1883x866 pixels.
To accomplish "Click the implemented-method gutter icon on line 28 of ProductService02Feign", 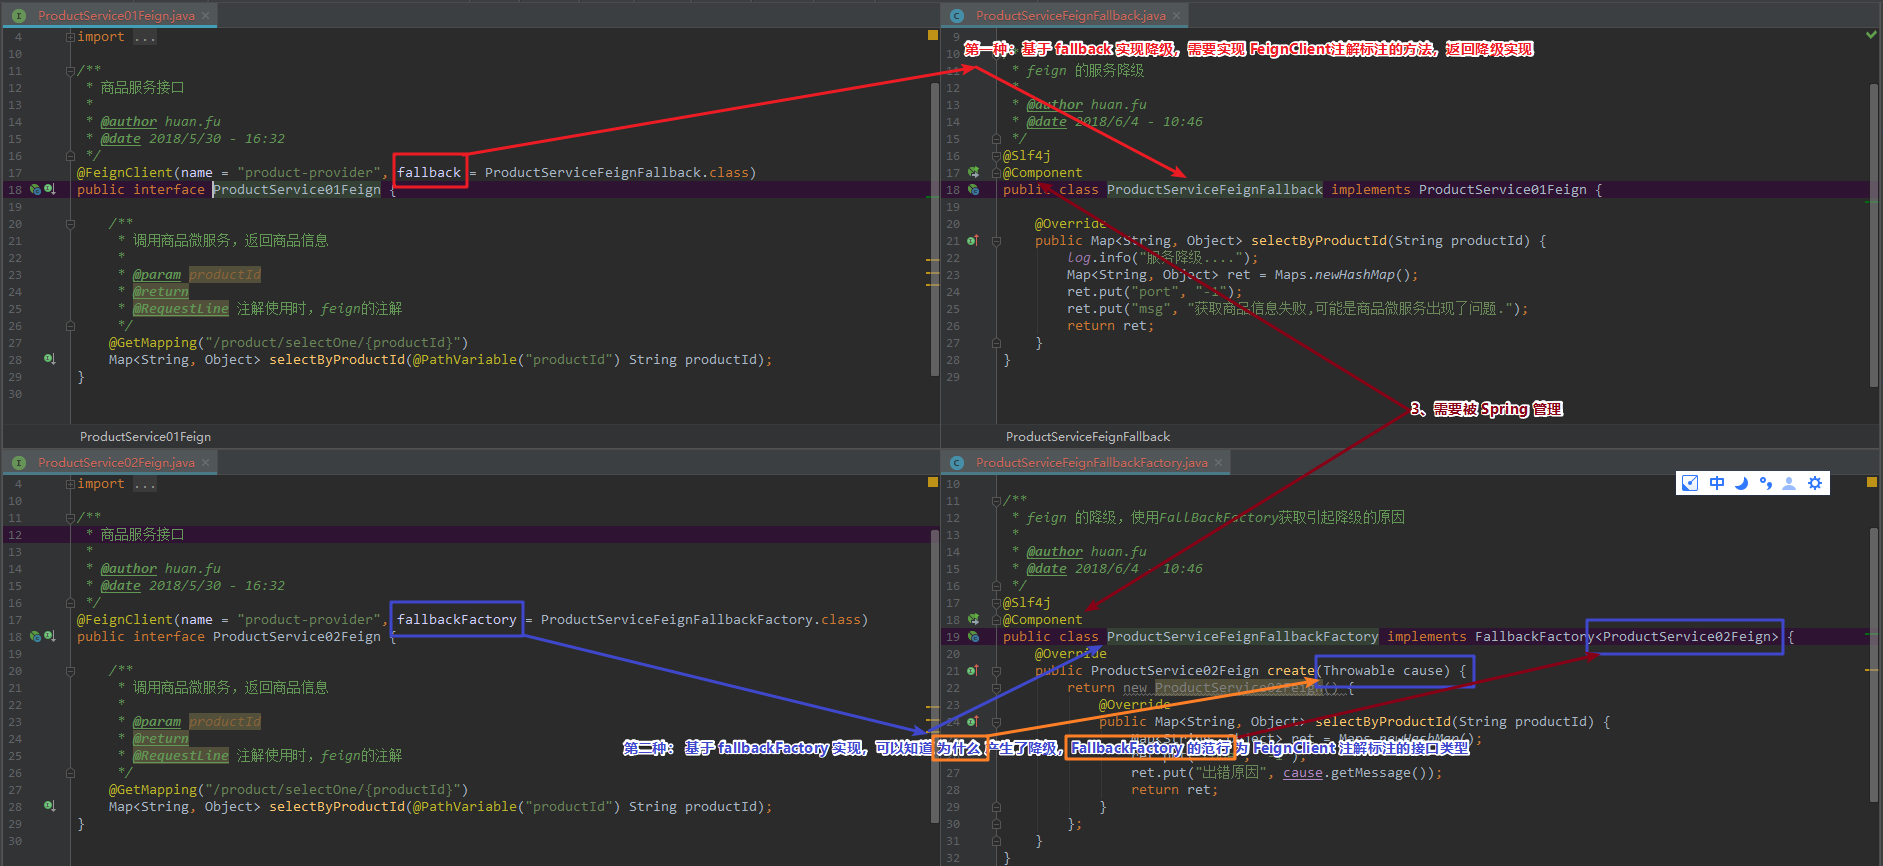I will pyautogui.click(x=49, y=806).
